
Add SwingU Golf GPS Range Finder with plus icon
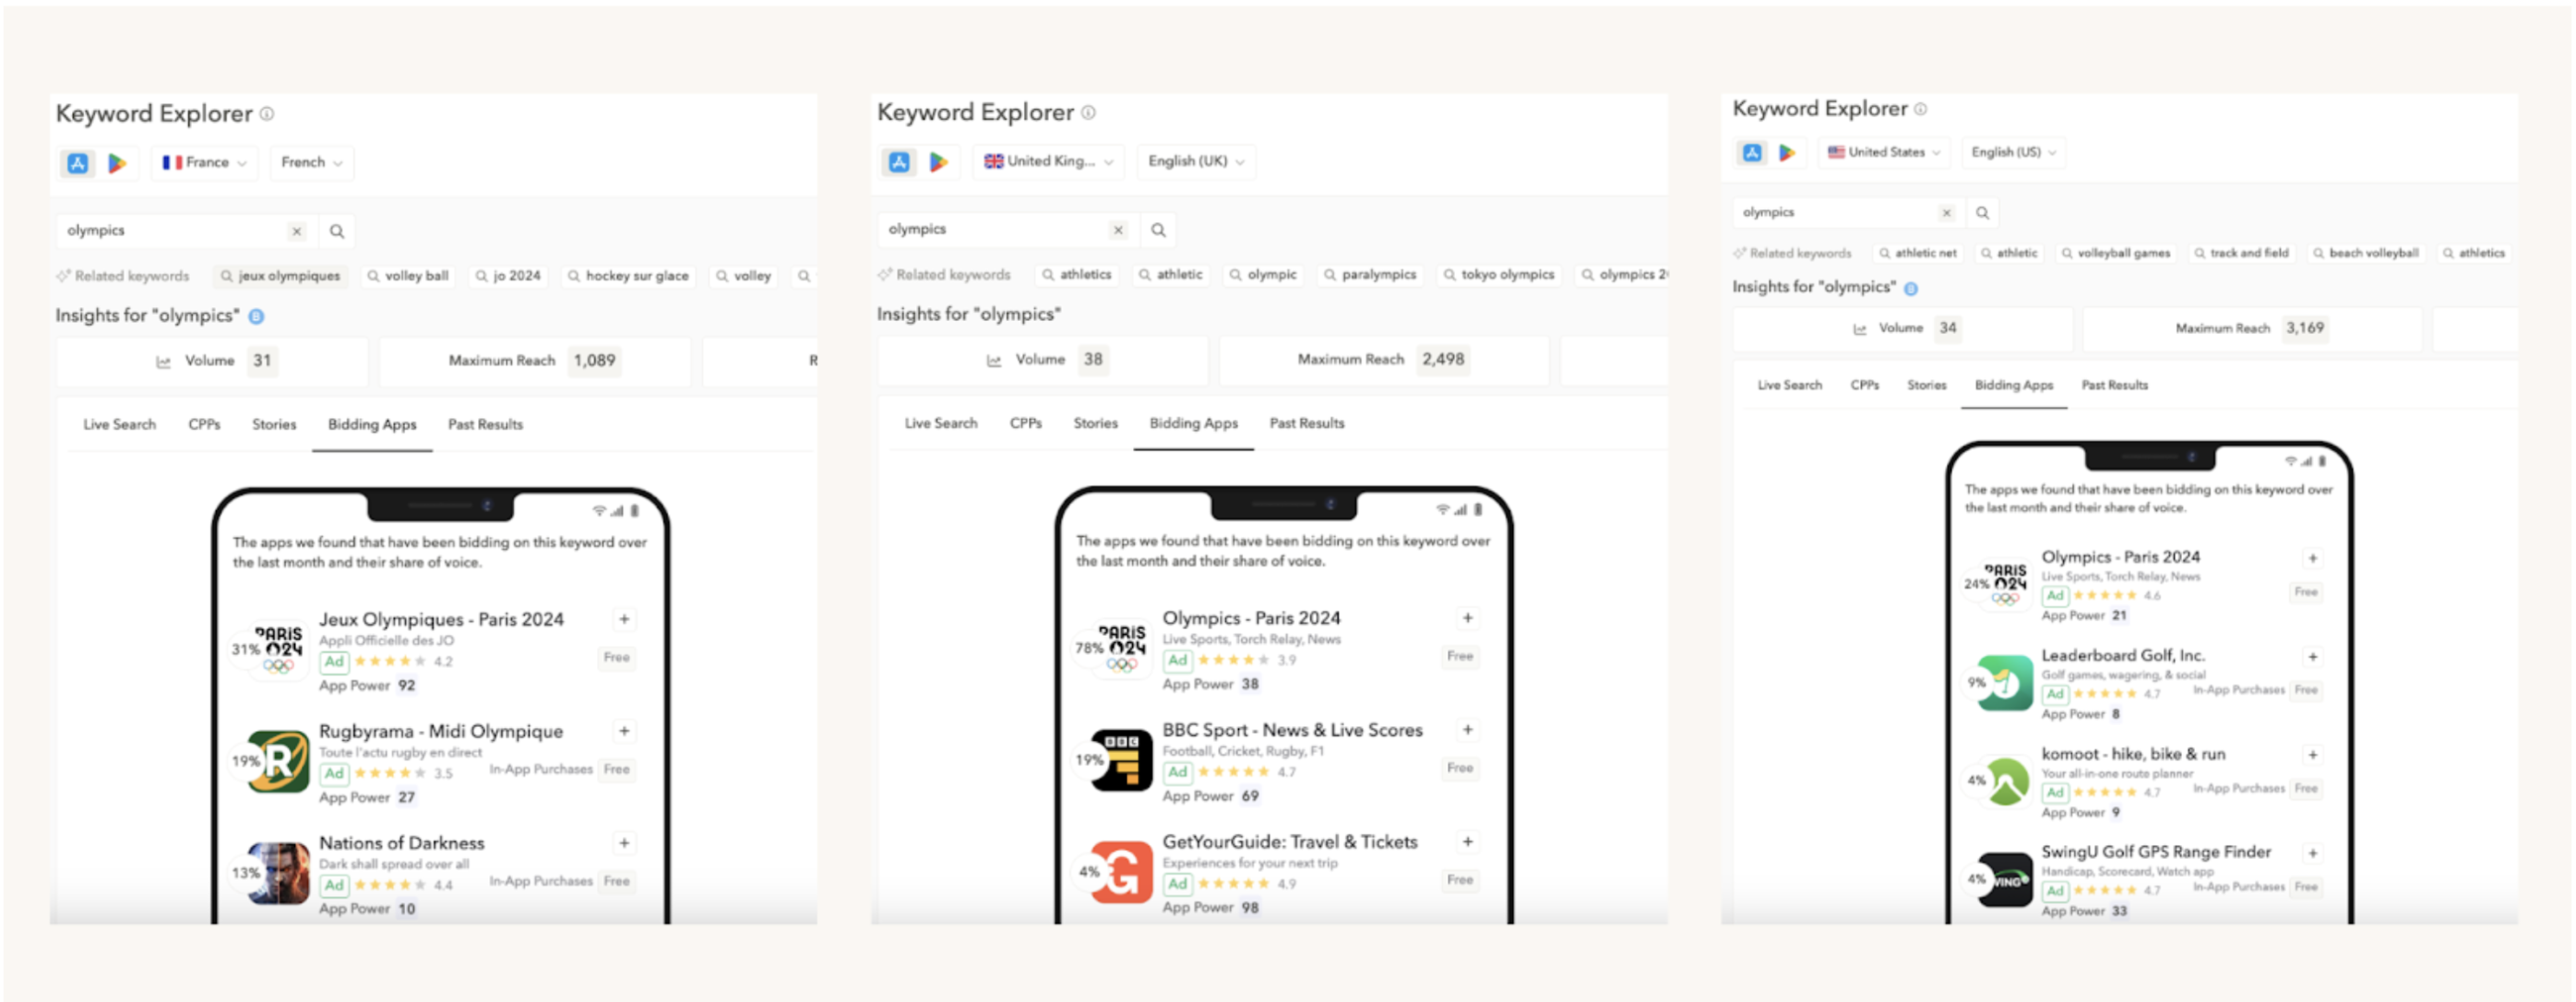pos(2312,854)
